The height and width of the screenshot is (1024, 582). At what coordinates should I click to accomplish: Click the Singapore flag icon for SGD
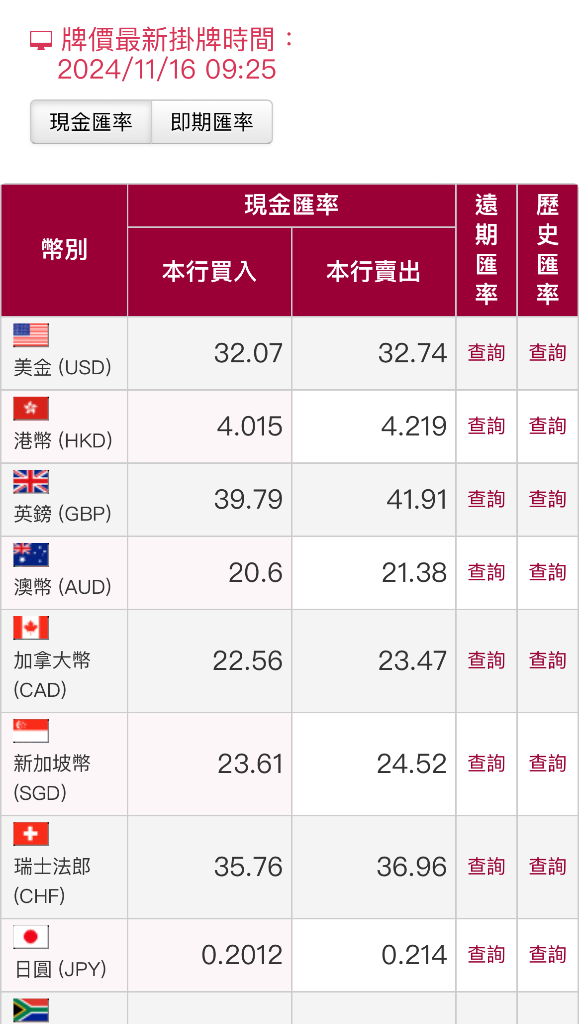(31, 731)
